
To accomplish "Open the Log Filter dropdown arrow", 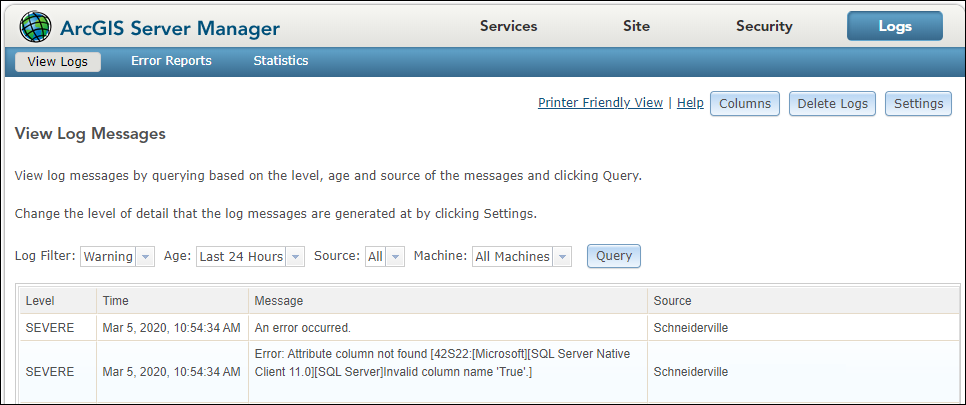I will coord(145,256).
